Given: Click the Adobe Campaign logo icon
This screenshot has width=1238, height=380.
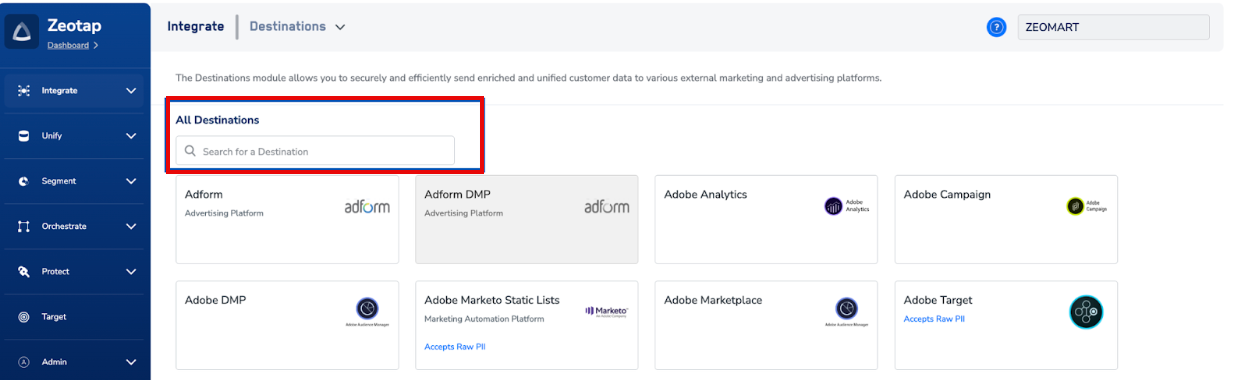Looking at the screenshot, I should point(1087,206).
